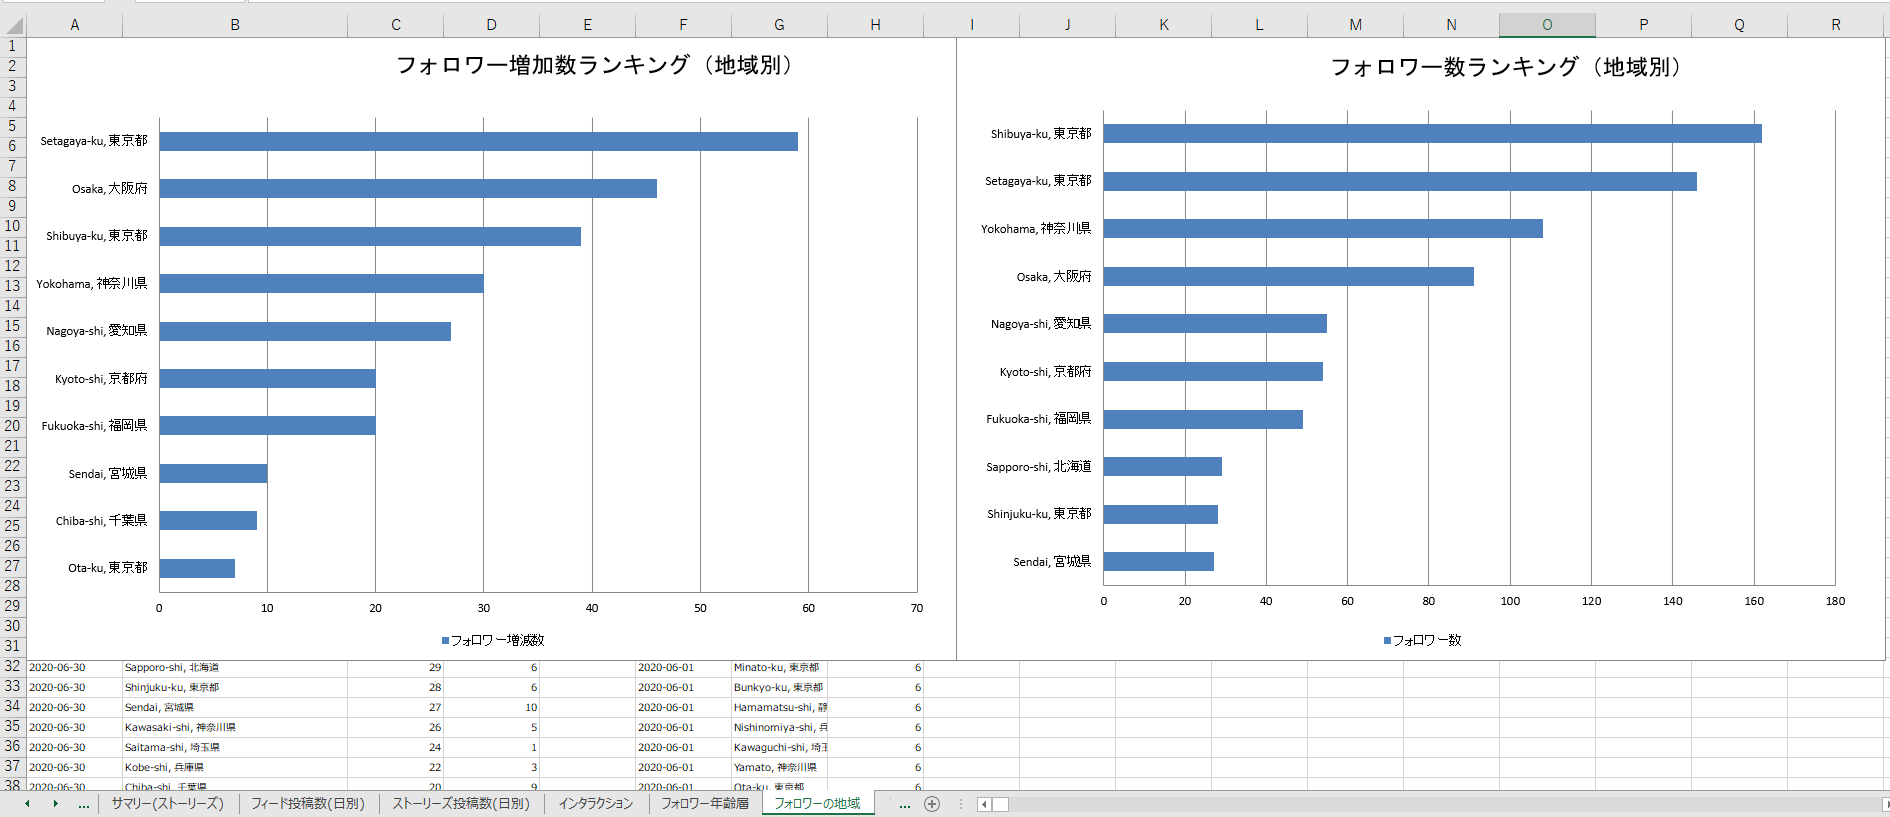The width and height of the screenshot is (1890, 817).
Task: Show more sheet tabs via right ellipsis
Action: [x=904, y=804]
